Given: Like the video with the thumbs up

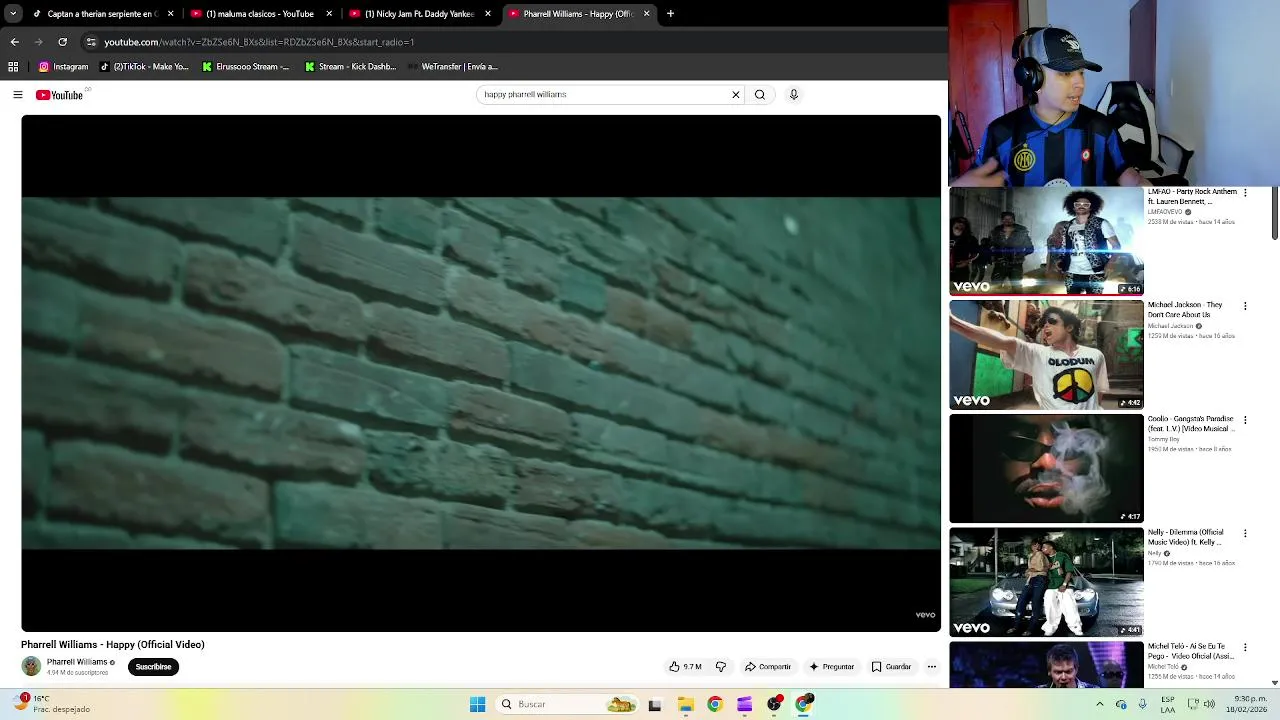Looking at the screenshot, I should click(x=685, y=667).
